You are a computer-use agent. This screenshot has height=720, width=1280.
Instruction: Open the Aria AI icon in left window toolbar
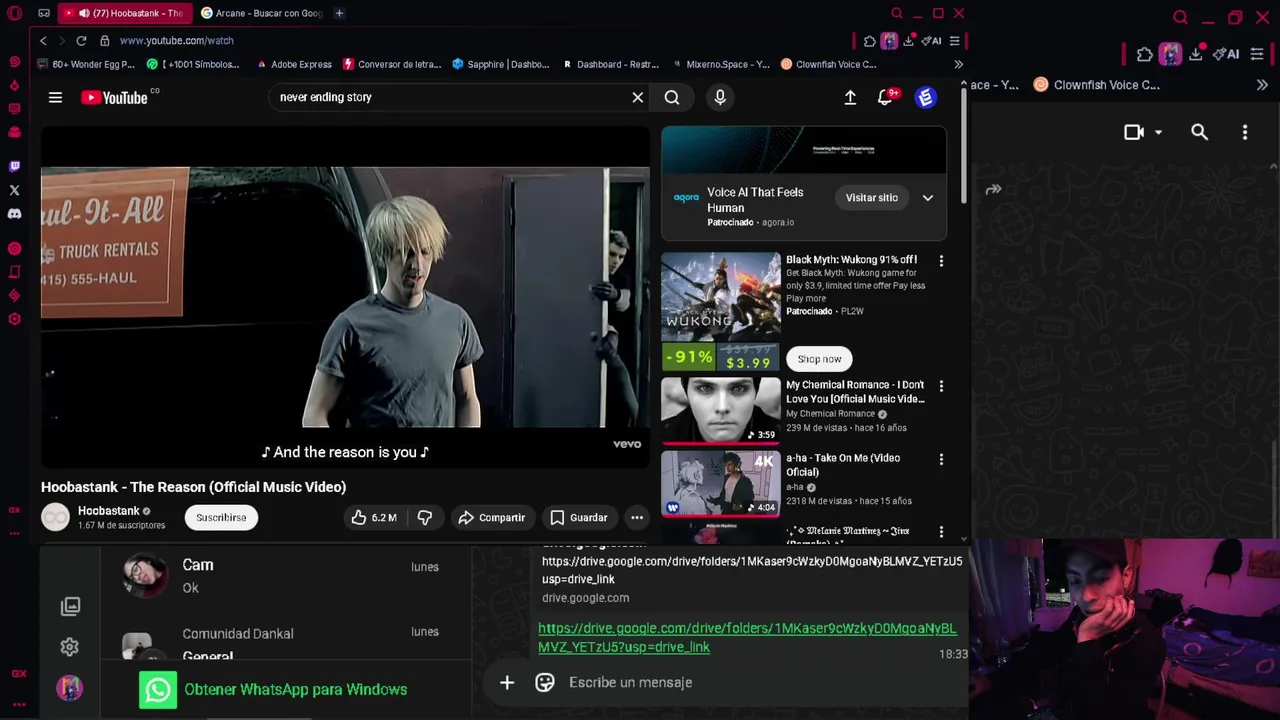(x=931, y=41)
